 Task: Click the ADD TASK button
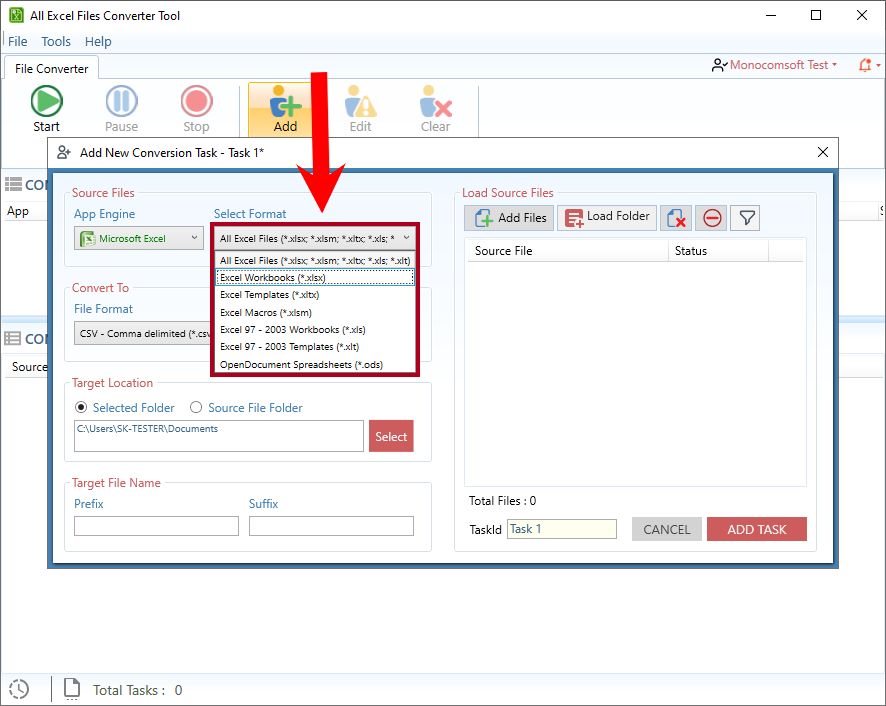(756, 529)
